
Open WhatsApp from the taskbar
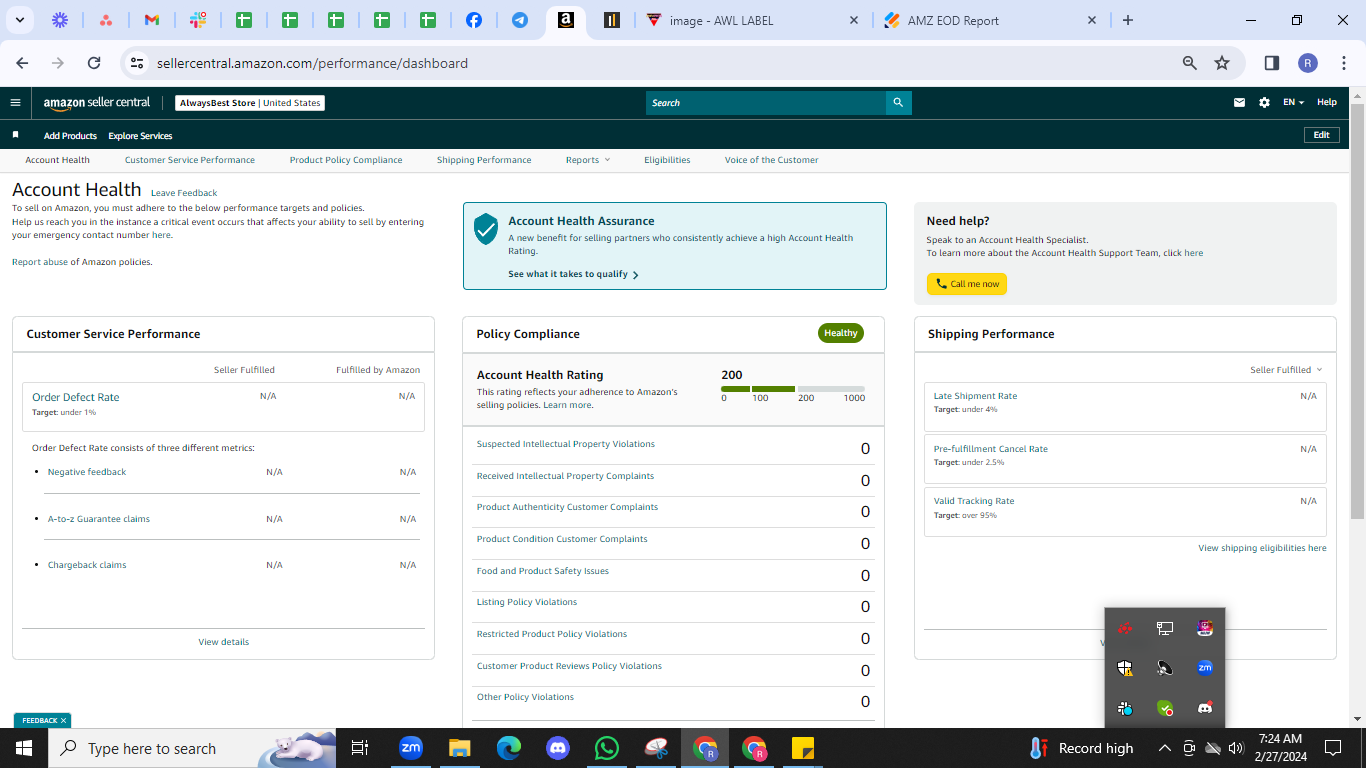coord(607,748)
